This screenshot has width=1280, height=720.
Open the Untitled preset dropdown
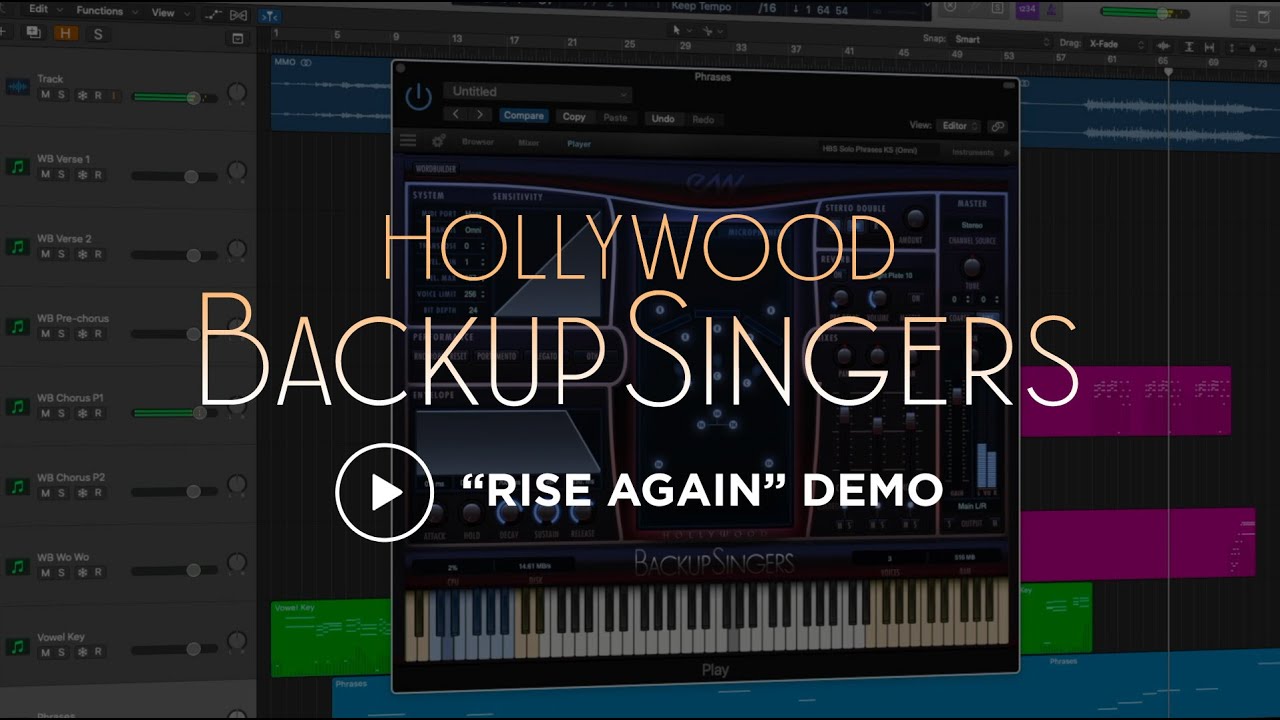point(538,92)
